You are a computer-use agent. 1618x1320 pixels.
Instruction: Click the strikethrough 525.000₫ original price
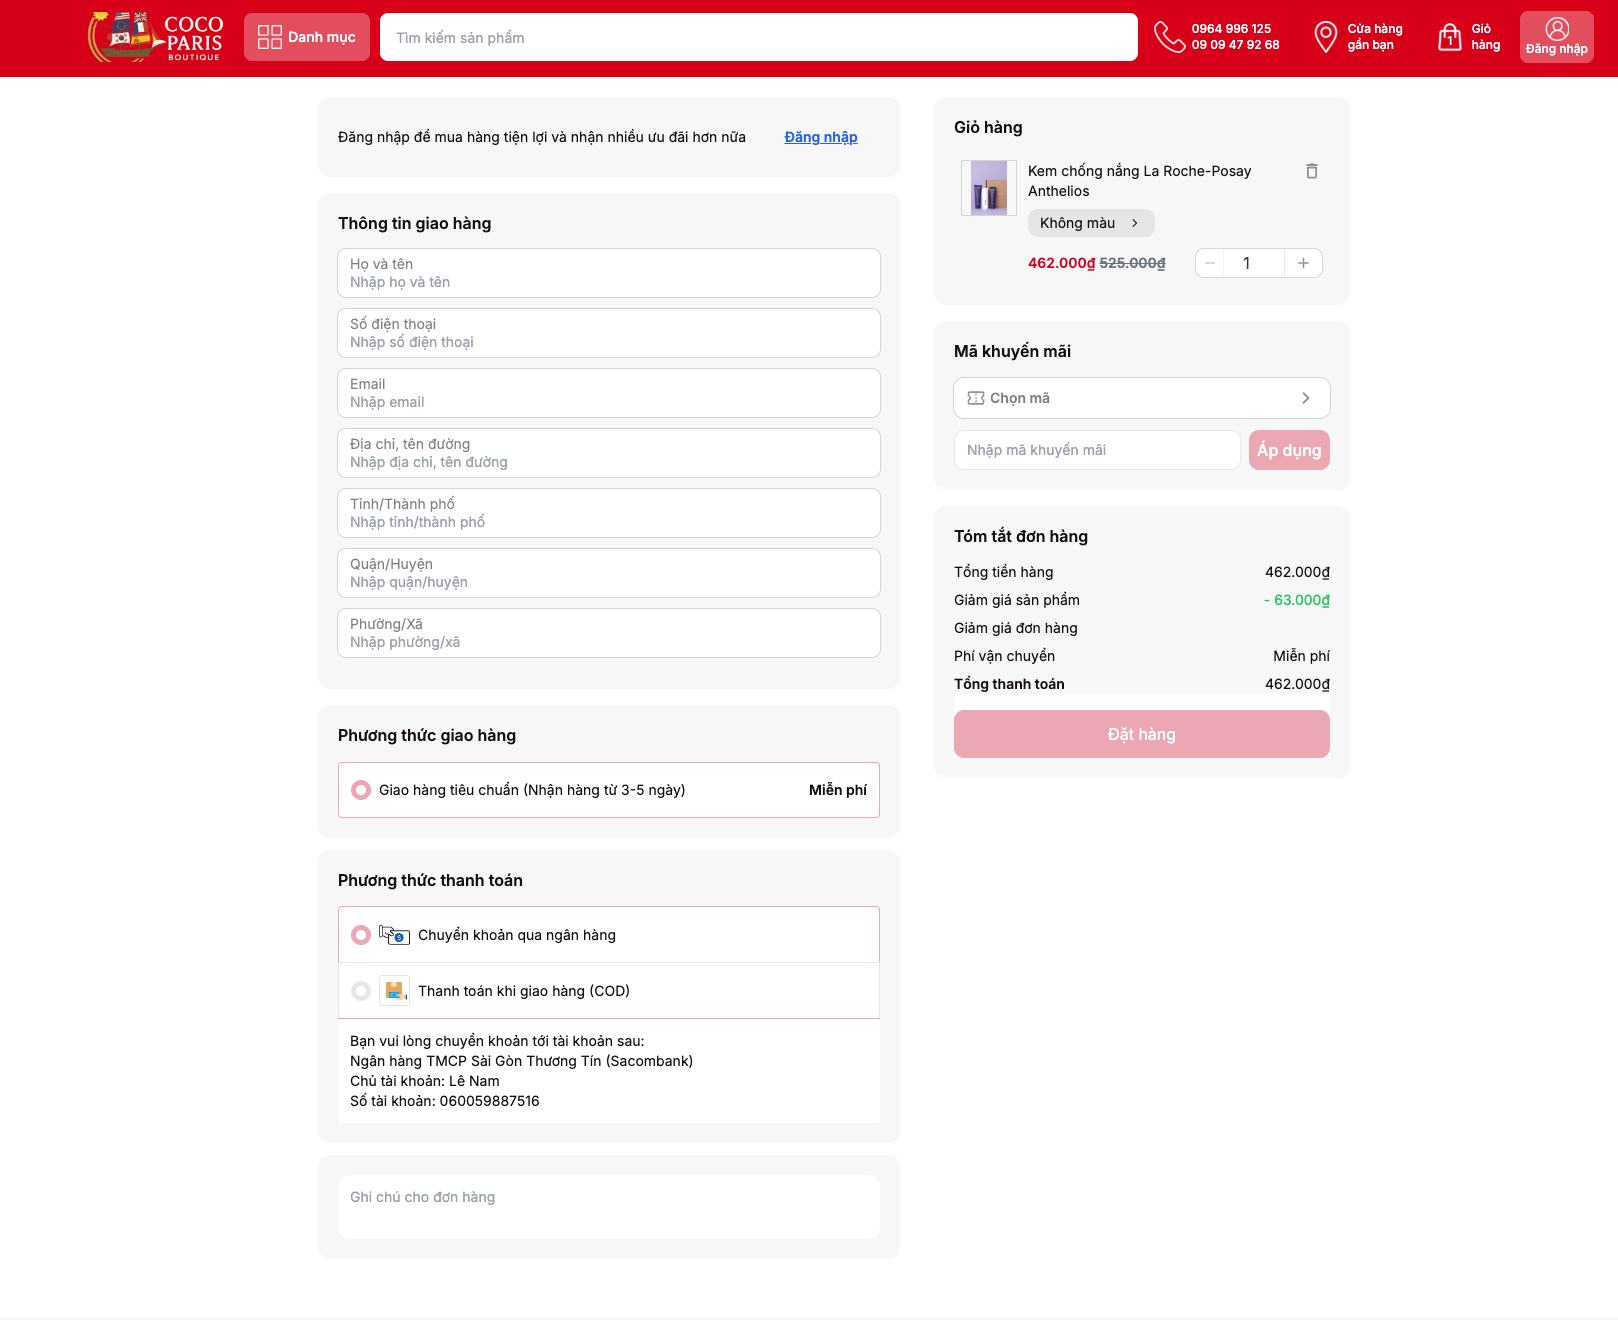point(1132,263)
